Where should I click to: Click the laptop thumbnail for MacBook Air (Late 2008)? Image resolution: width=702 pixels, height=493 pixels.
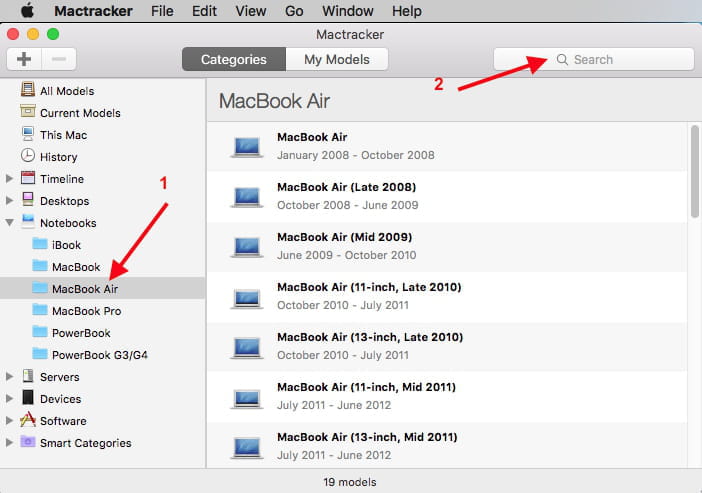tap(247, 197)
